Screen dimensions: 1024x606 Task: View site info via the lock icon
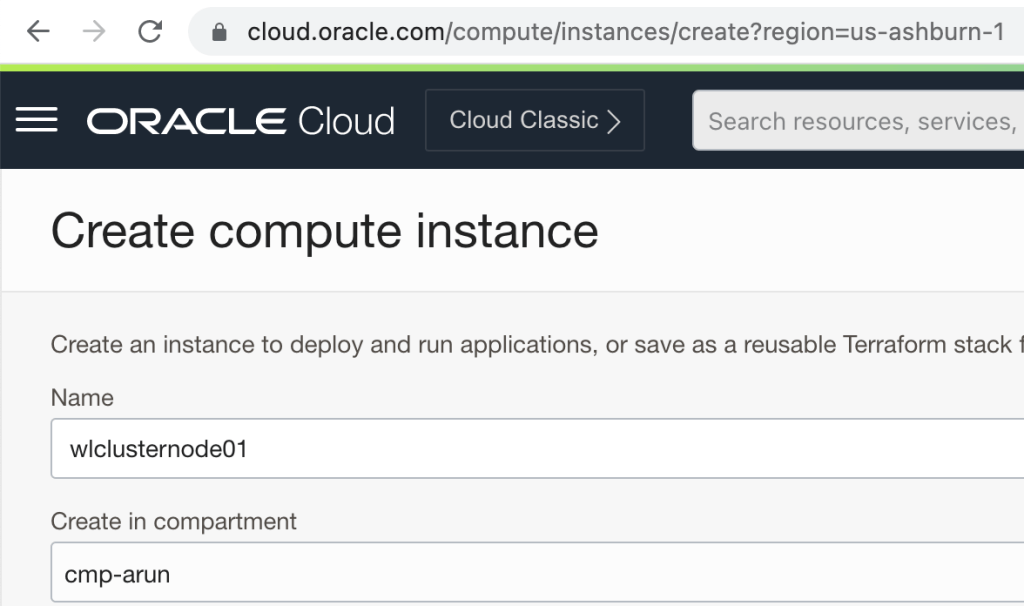[x=220, y=32]
